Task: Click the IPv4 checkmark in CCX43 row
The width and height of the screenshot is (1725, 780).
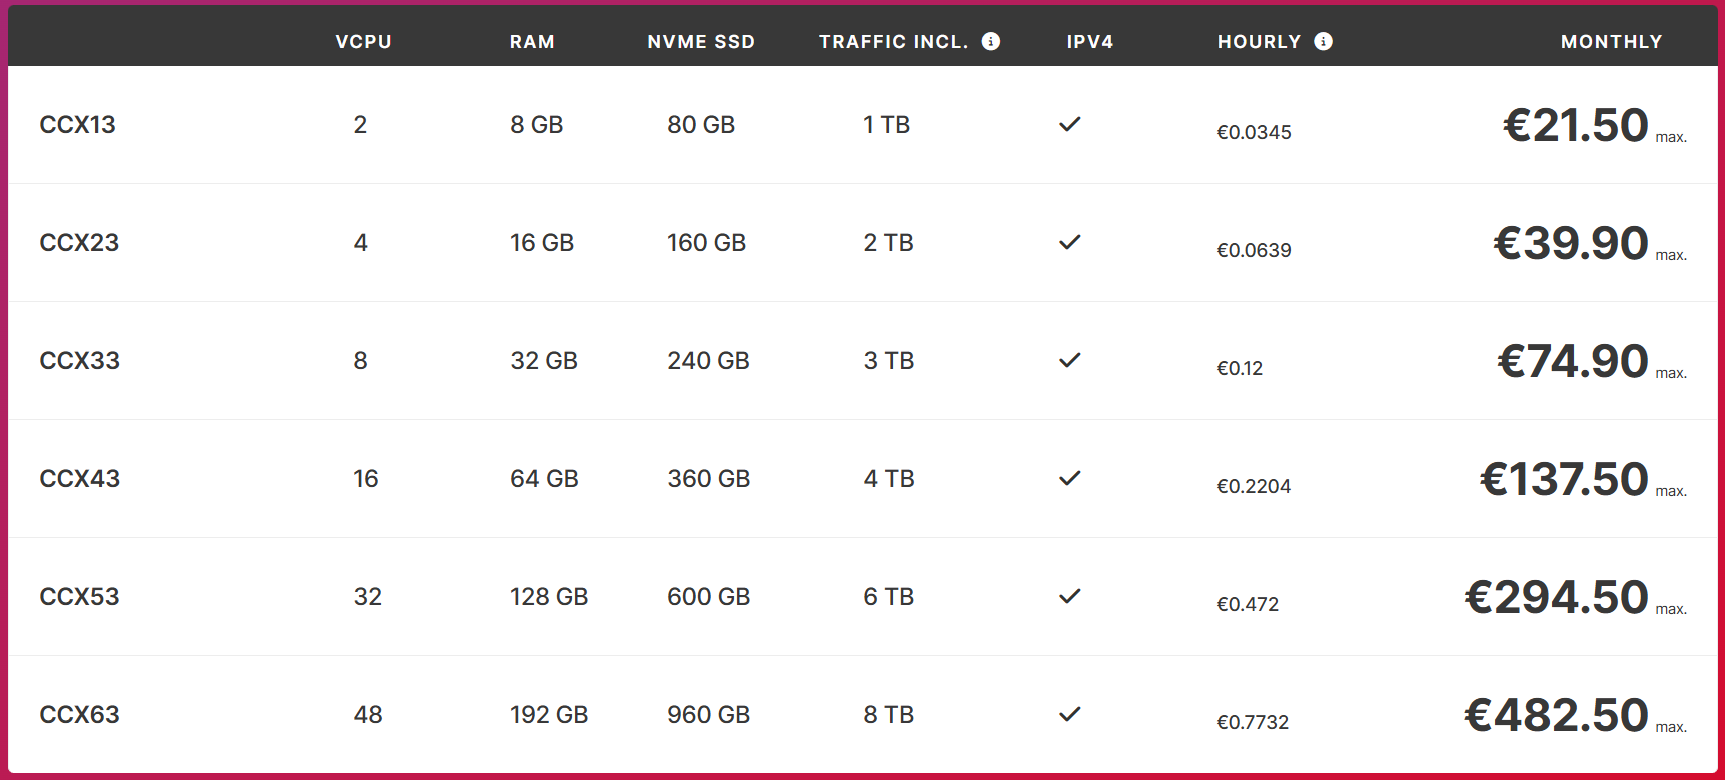Action: coord(1070,478)
